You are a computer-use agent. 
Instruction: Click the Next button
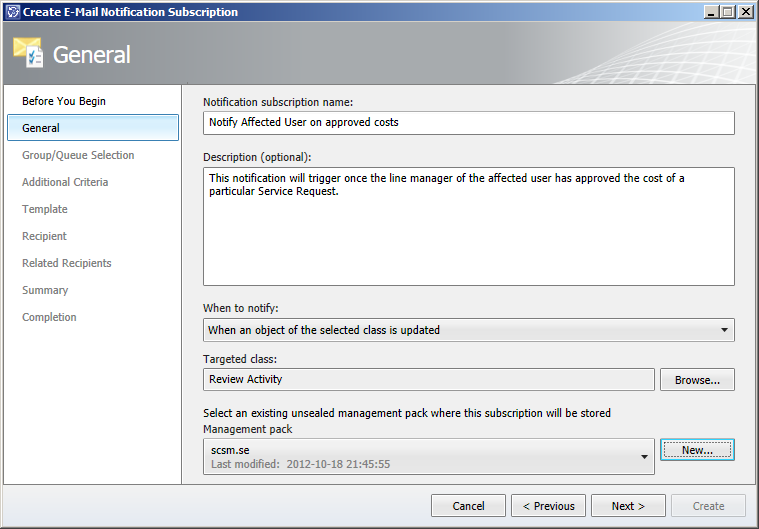(x=628, y=506)
